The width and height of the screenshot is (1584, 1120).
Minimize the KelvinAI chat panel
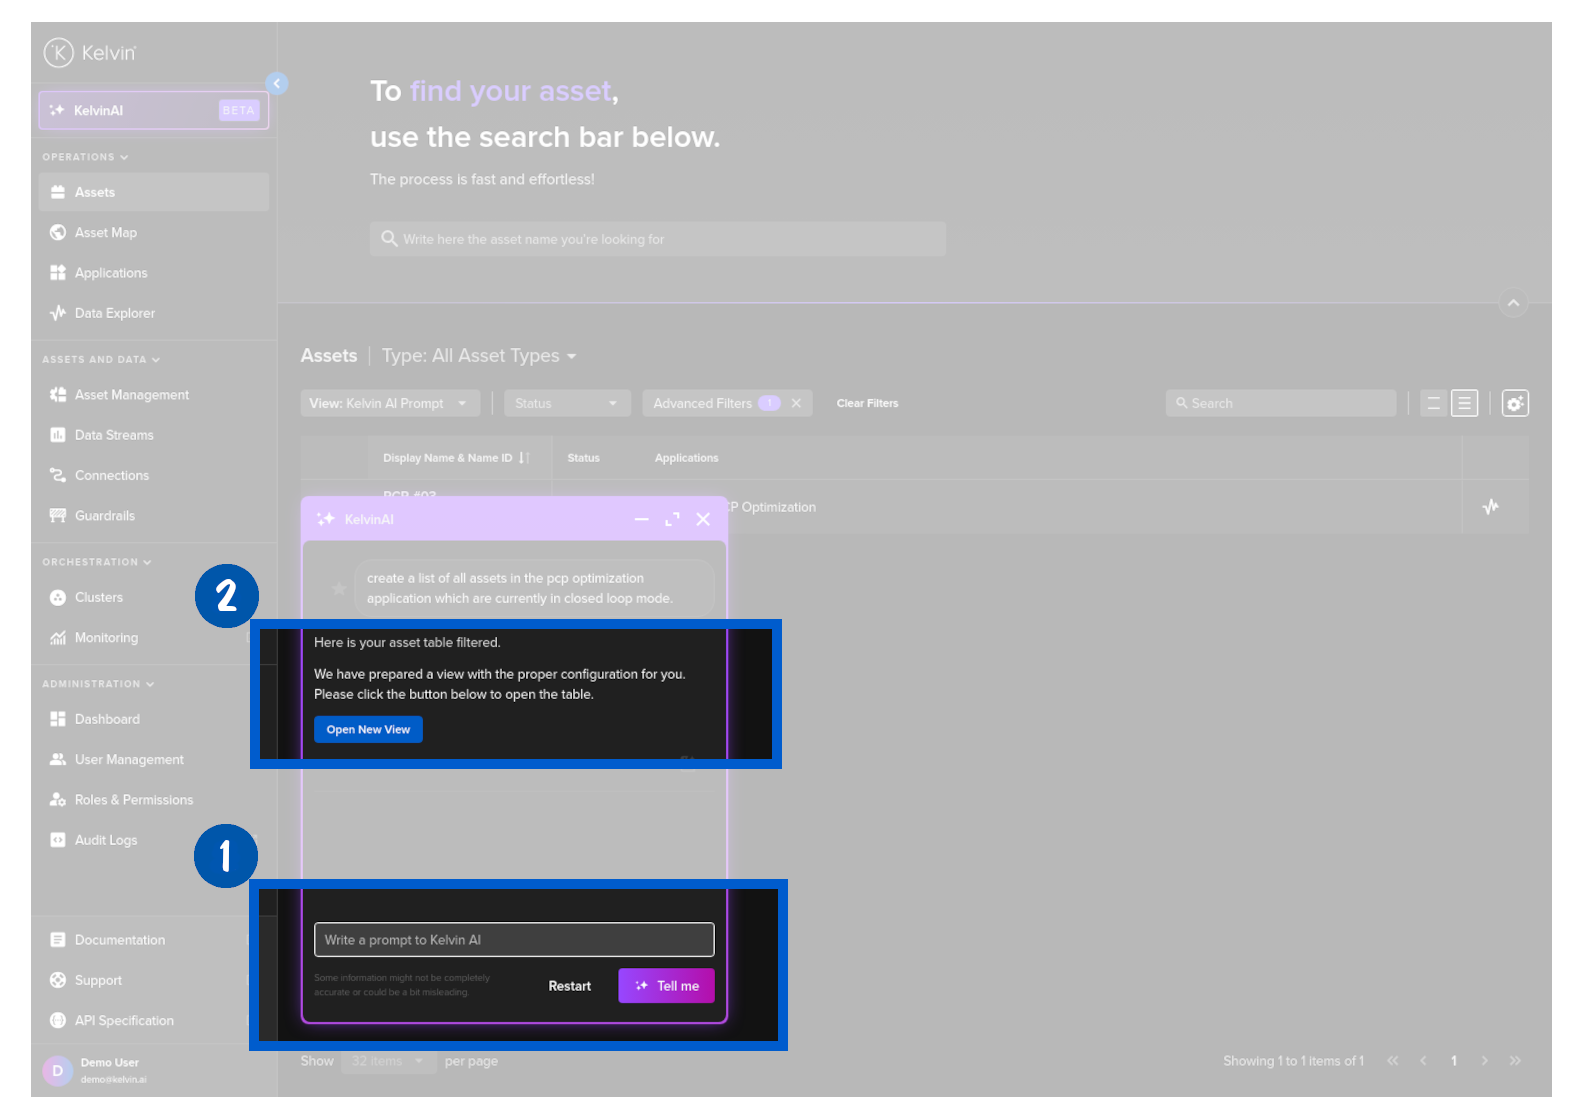pos(641,519)
